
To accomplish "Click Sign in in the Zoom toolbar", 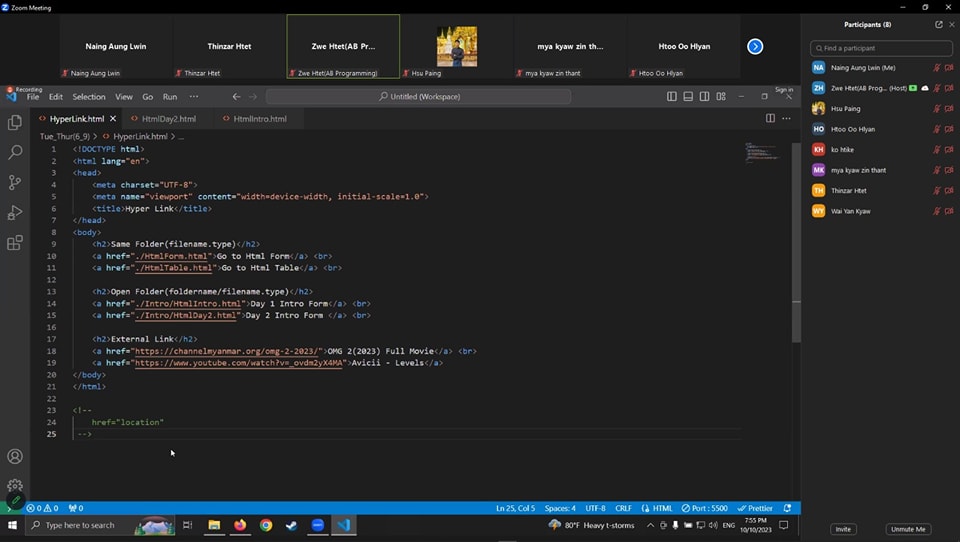I will [x=784, y=89].
